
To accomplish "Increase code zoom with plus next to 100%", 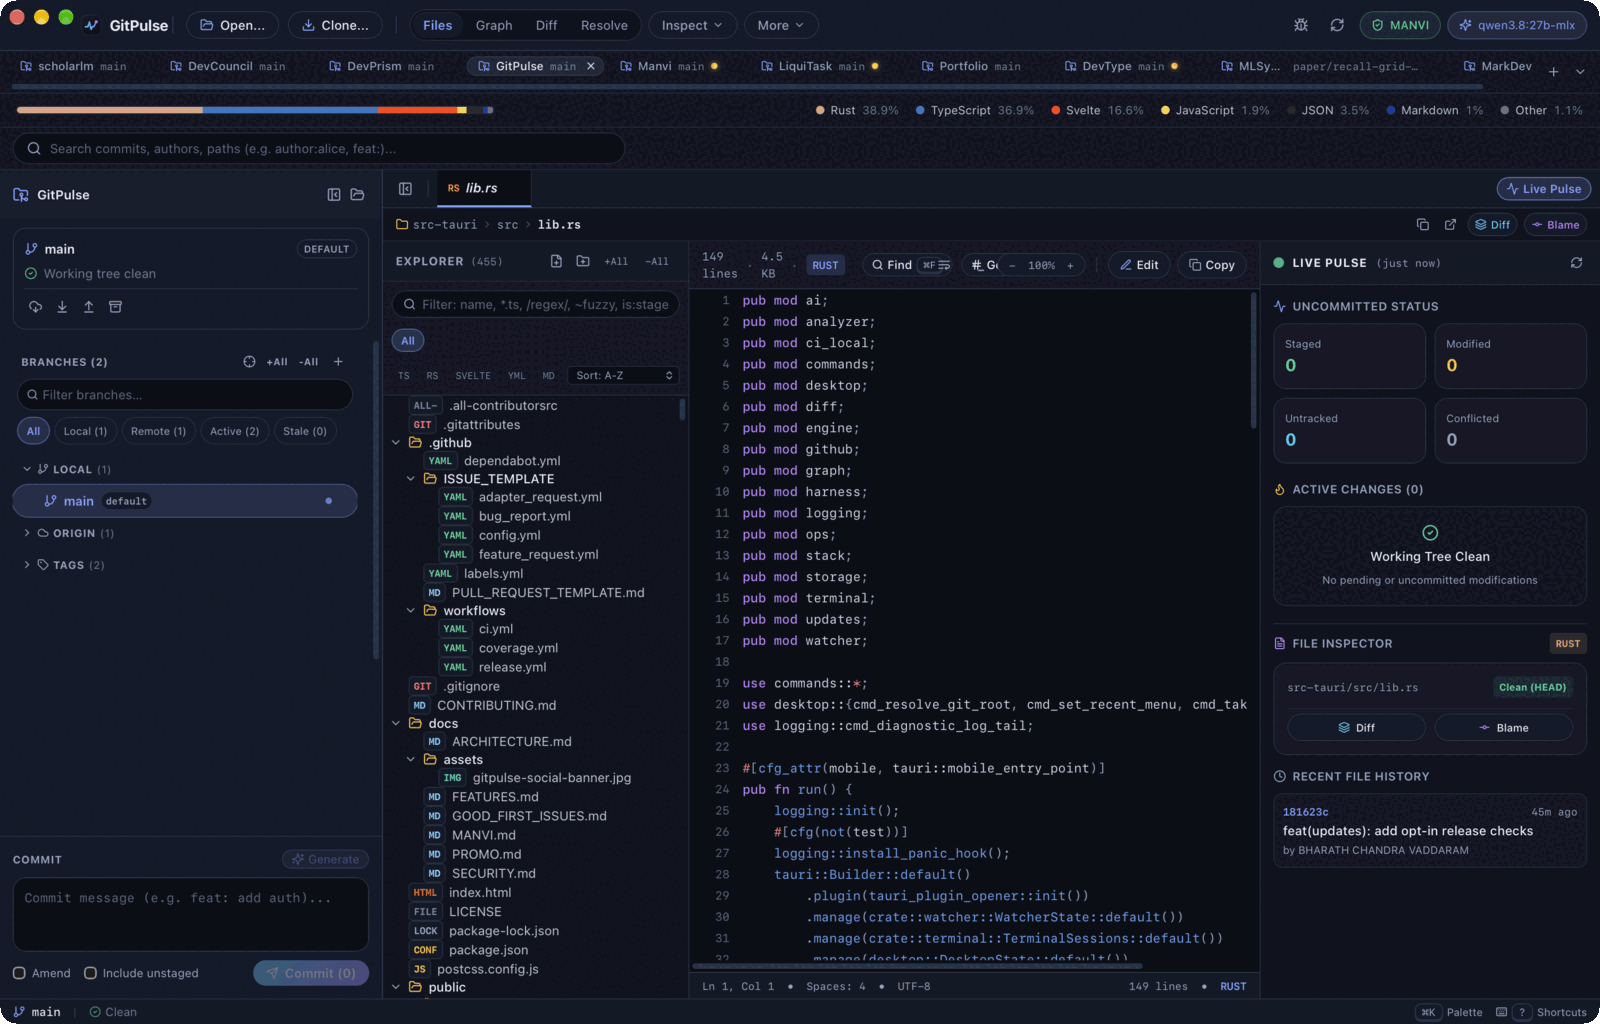I will pyautogui.click(x=1070, y=265).
